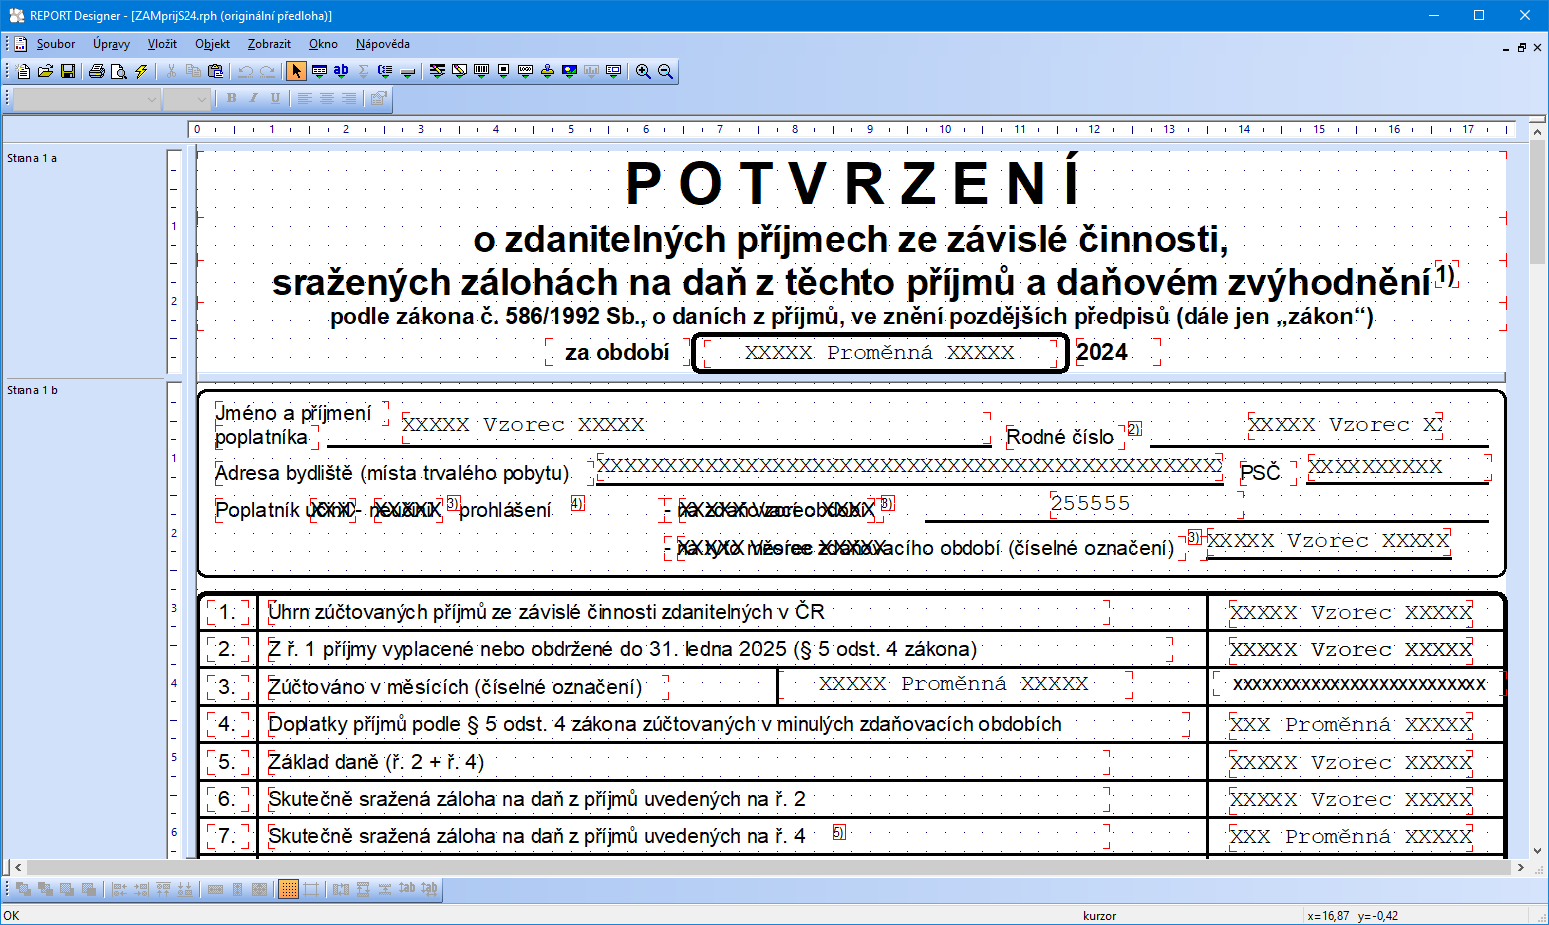Click the align left edges icon in bottom toolbar

(x=119, y=888)
